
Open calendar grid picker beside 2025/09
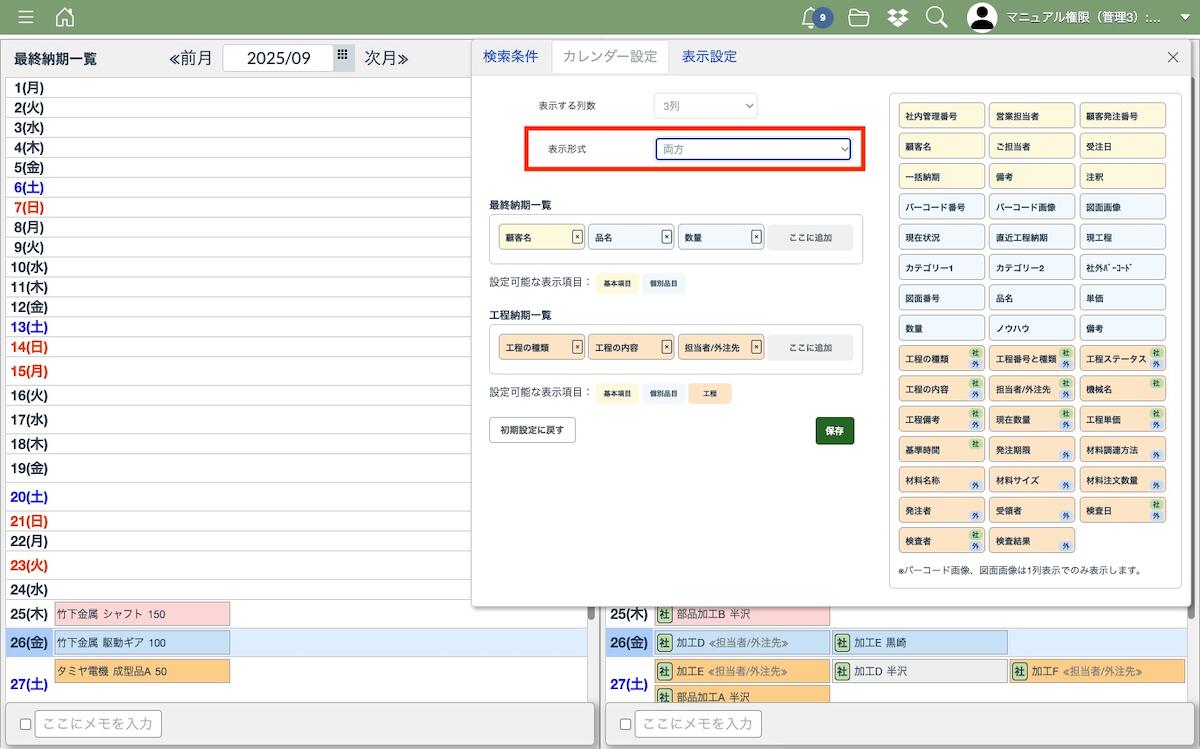pyautogui.click(x=343, y=57)
